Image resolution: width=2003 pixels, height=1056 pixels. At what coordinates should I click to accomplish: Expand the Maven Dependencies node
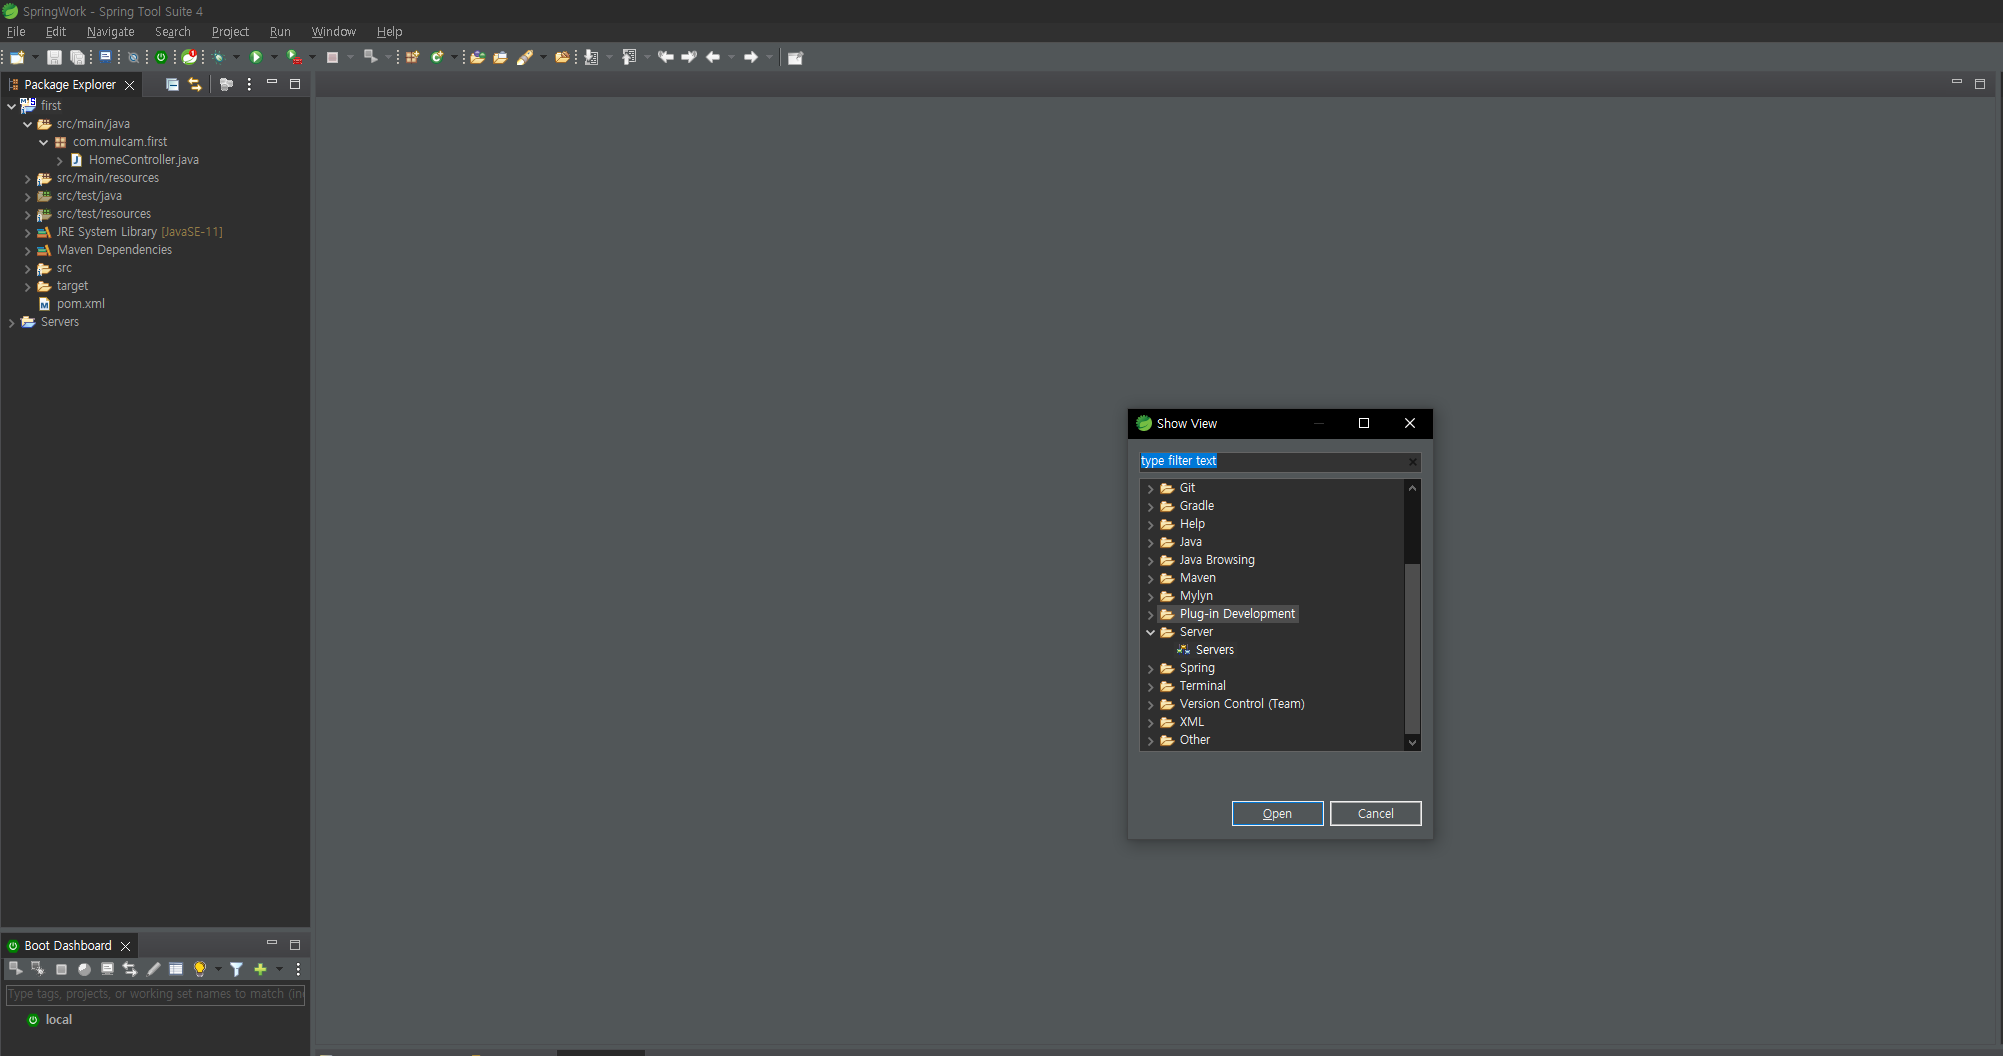click(x=27, y=250)
